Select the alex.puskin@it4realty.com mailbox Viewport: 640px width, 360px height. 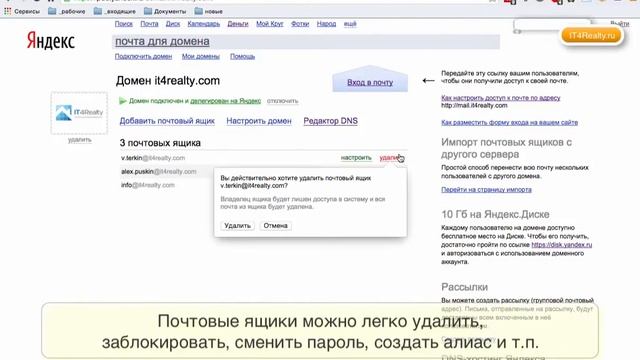coord(159,172)
